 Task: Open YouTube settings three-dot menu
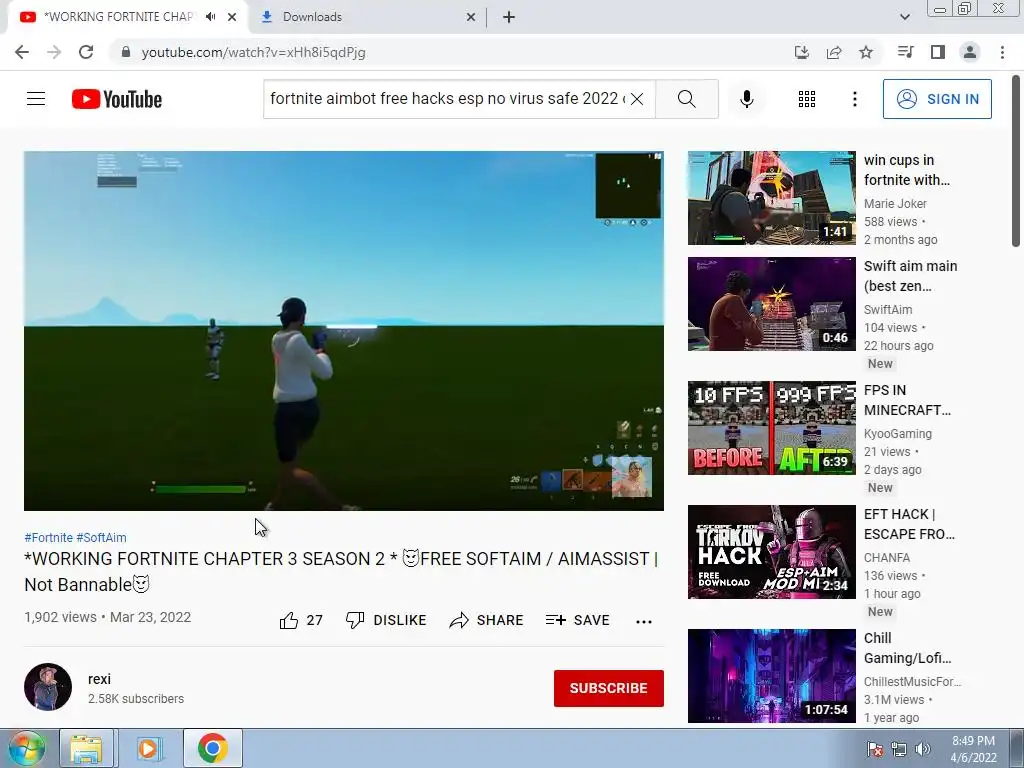[854, 99]
